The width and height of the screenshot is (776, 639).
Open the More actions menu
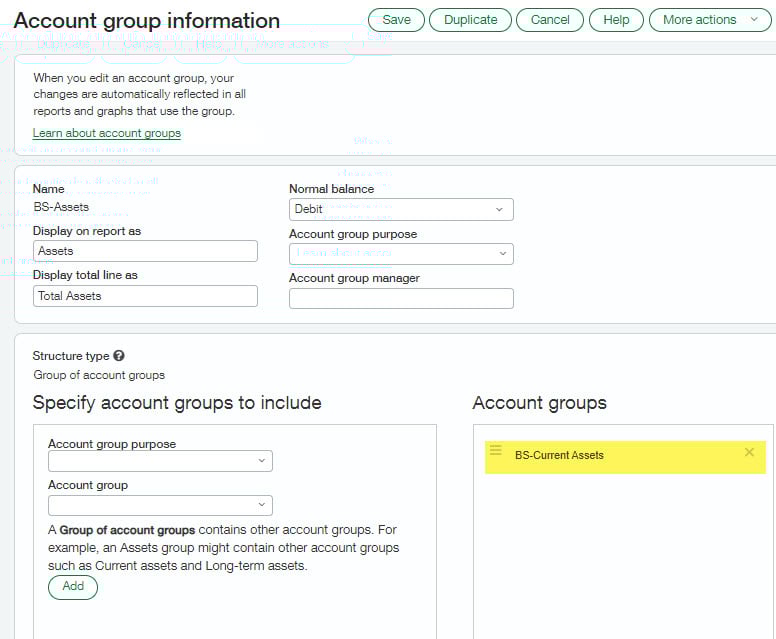[710, 20]
